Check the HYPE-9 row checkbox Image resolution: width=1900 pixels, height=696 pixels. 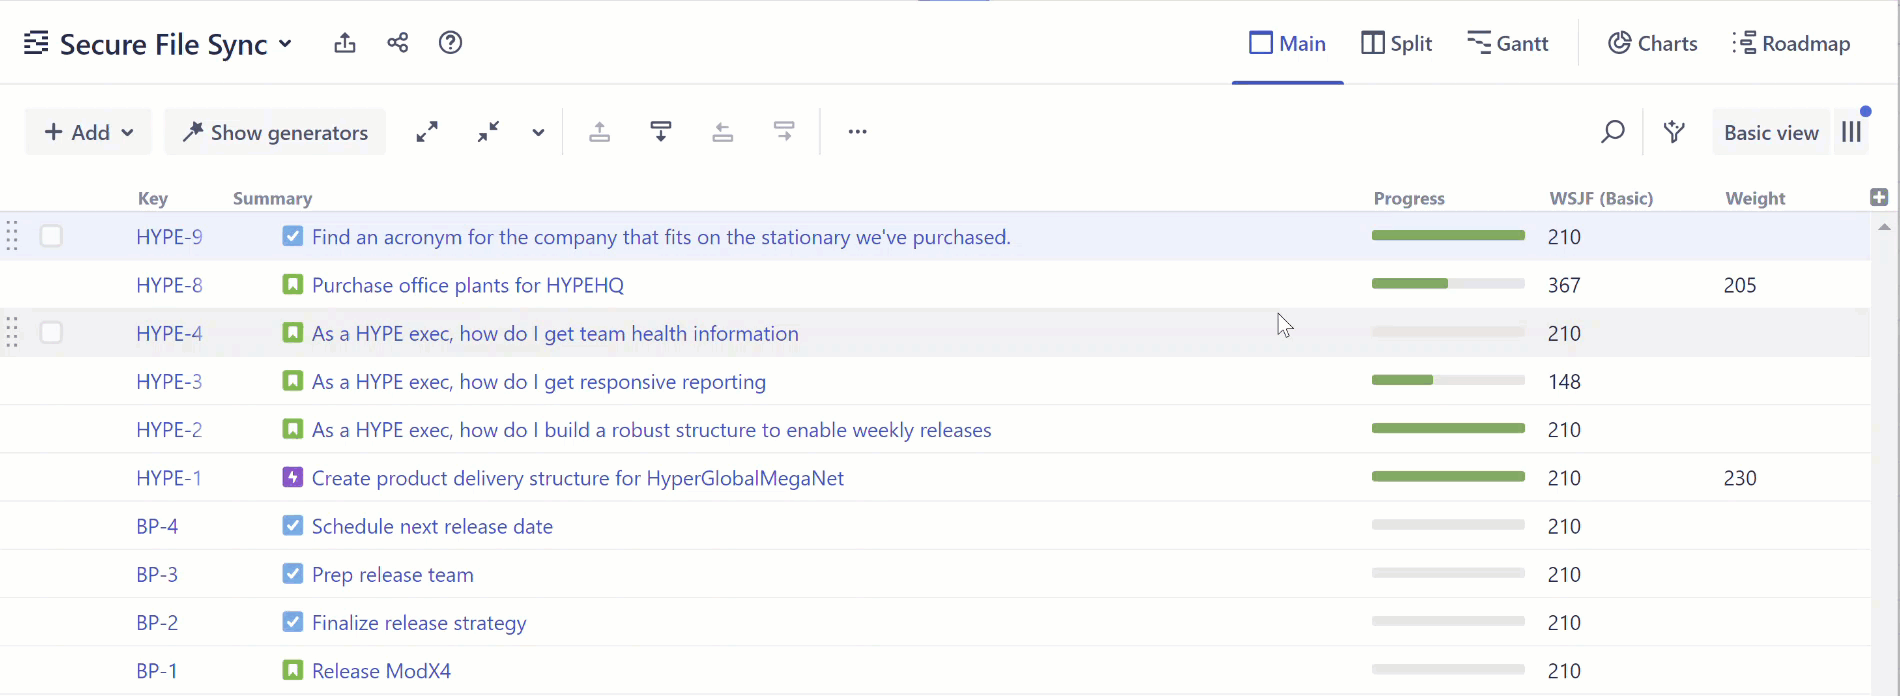tap(51, 236)
